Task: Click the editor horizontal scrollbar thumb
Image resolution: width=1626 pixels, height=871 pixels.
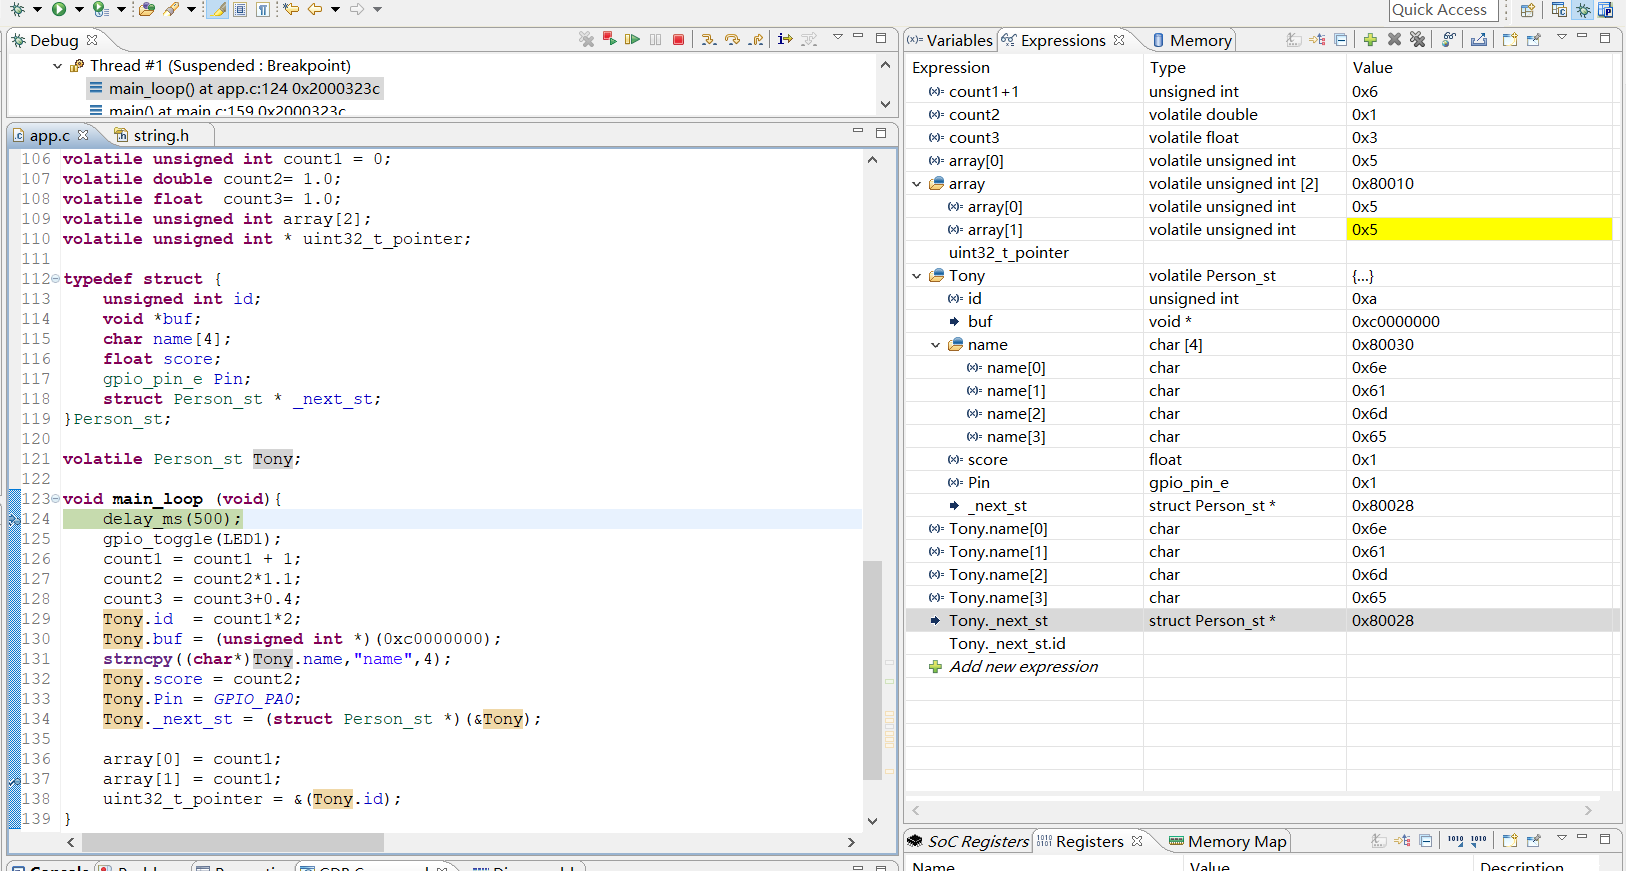Action: point(233,843)
